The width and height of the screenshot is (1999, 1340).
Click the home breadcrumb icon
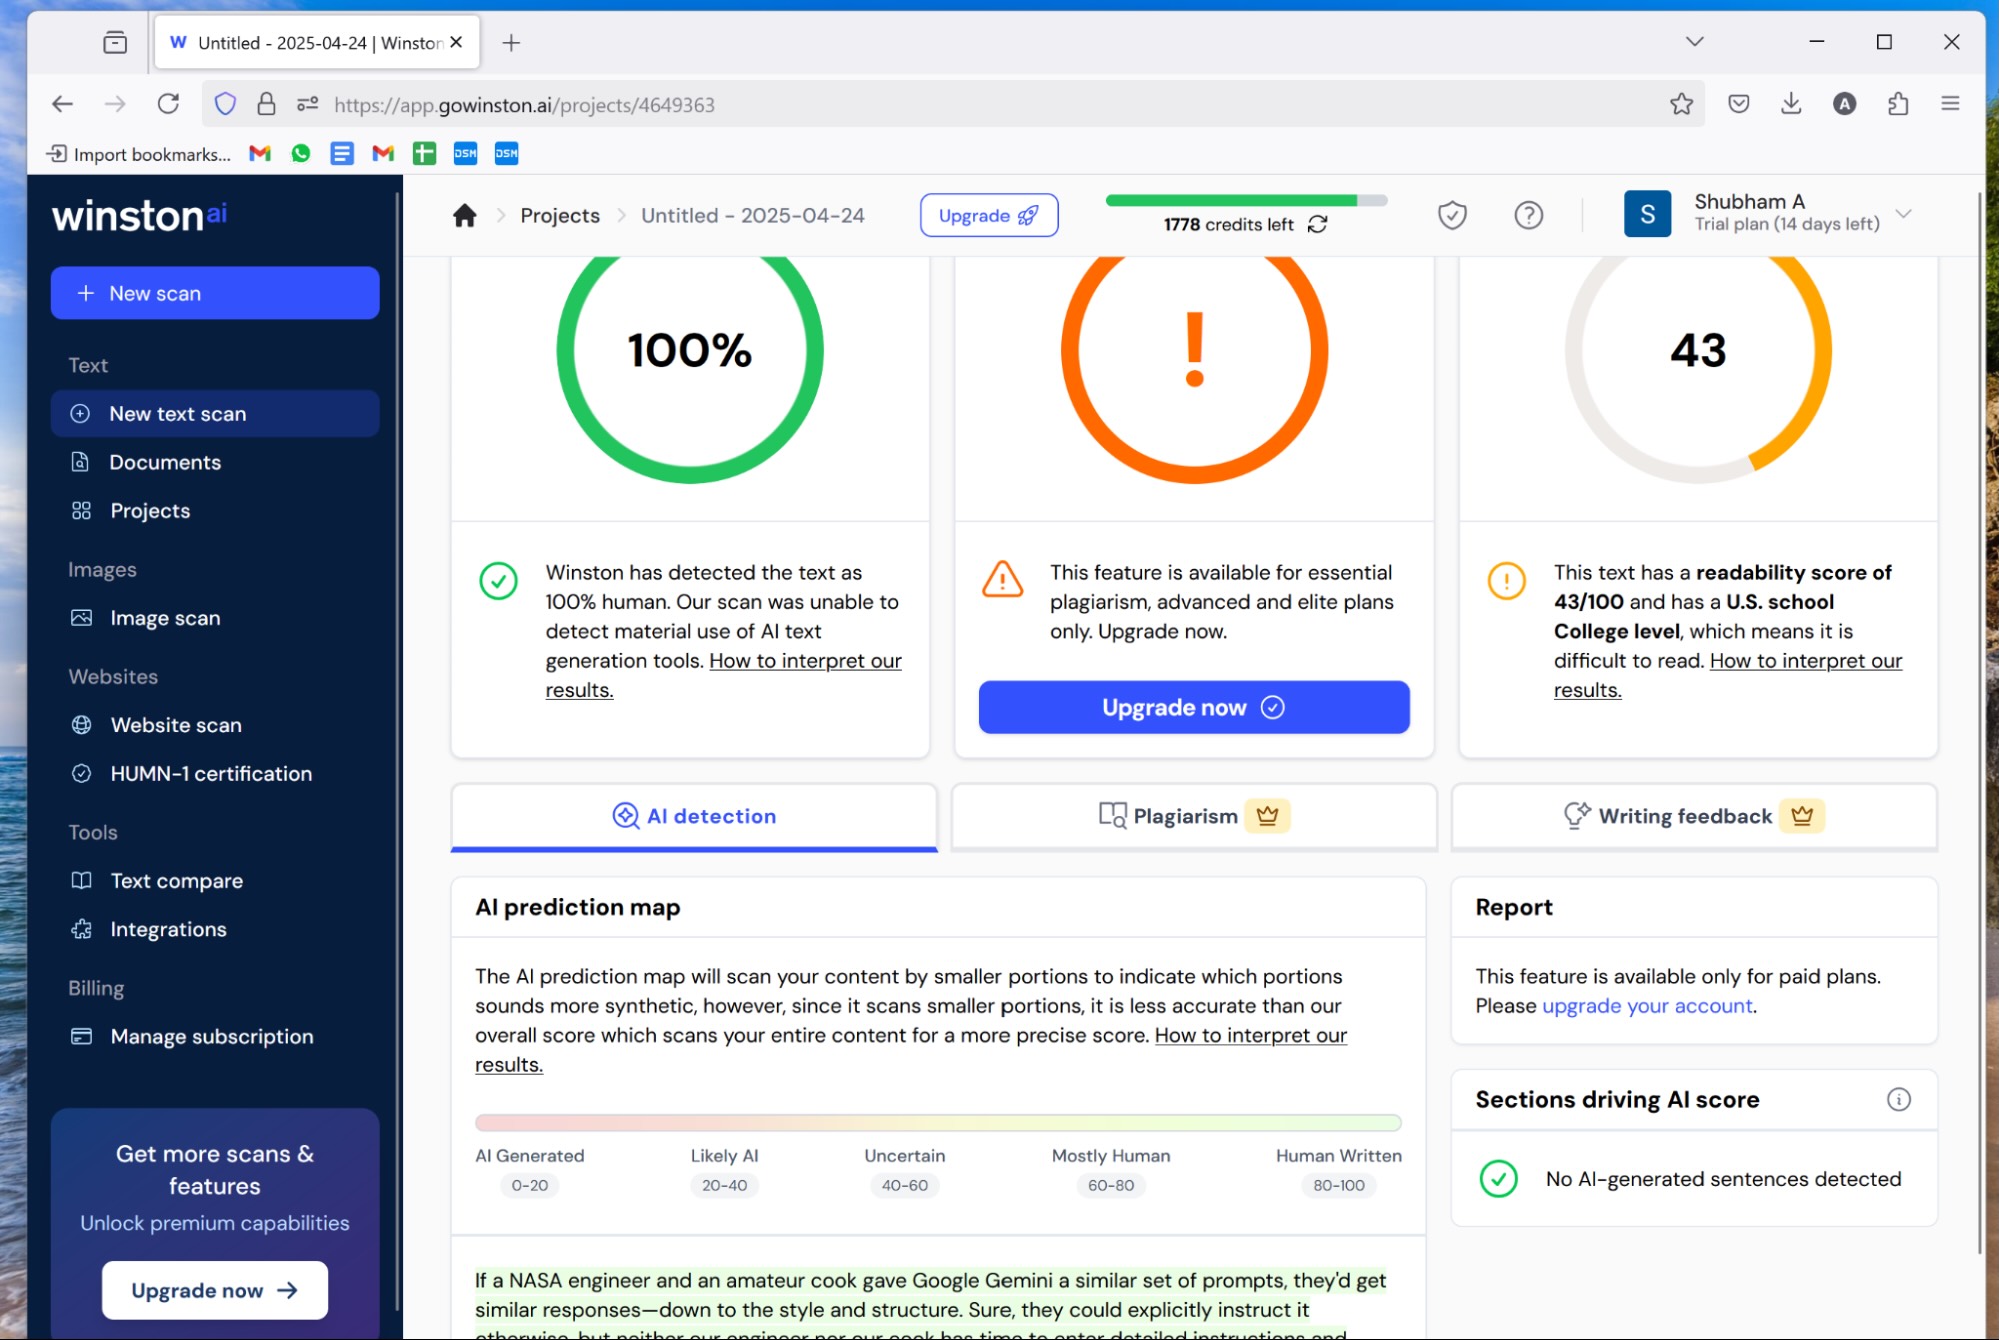pos(464,214)
